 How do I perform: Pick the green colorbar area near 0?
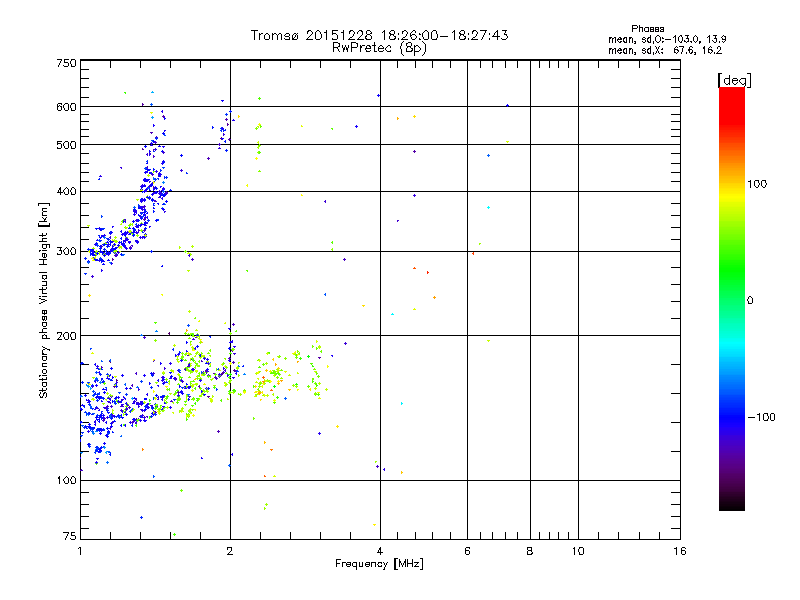pyautogui.click(x=731, y=300)
